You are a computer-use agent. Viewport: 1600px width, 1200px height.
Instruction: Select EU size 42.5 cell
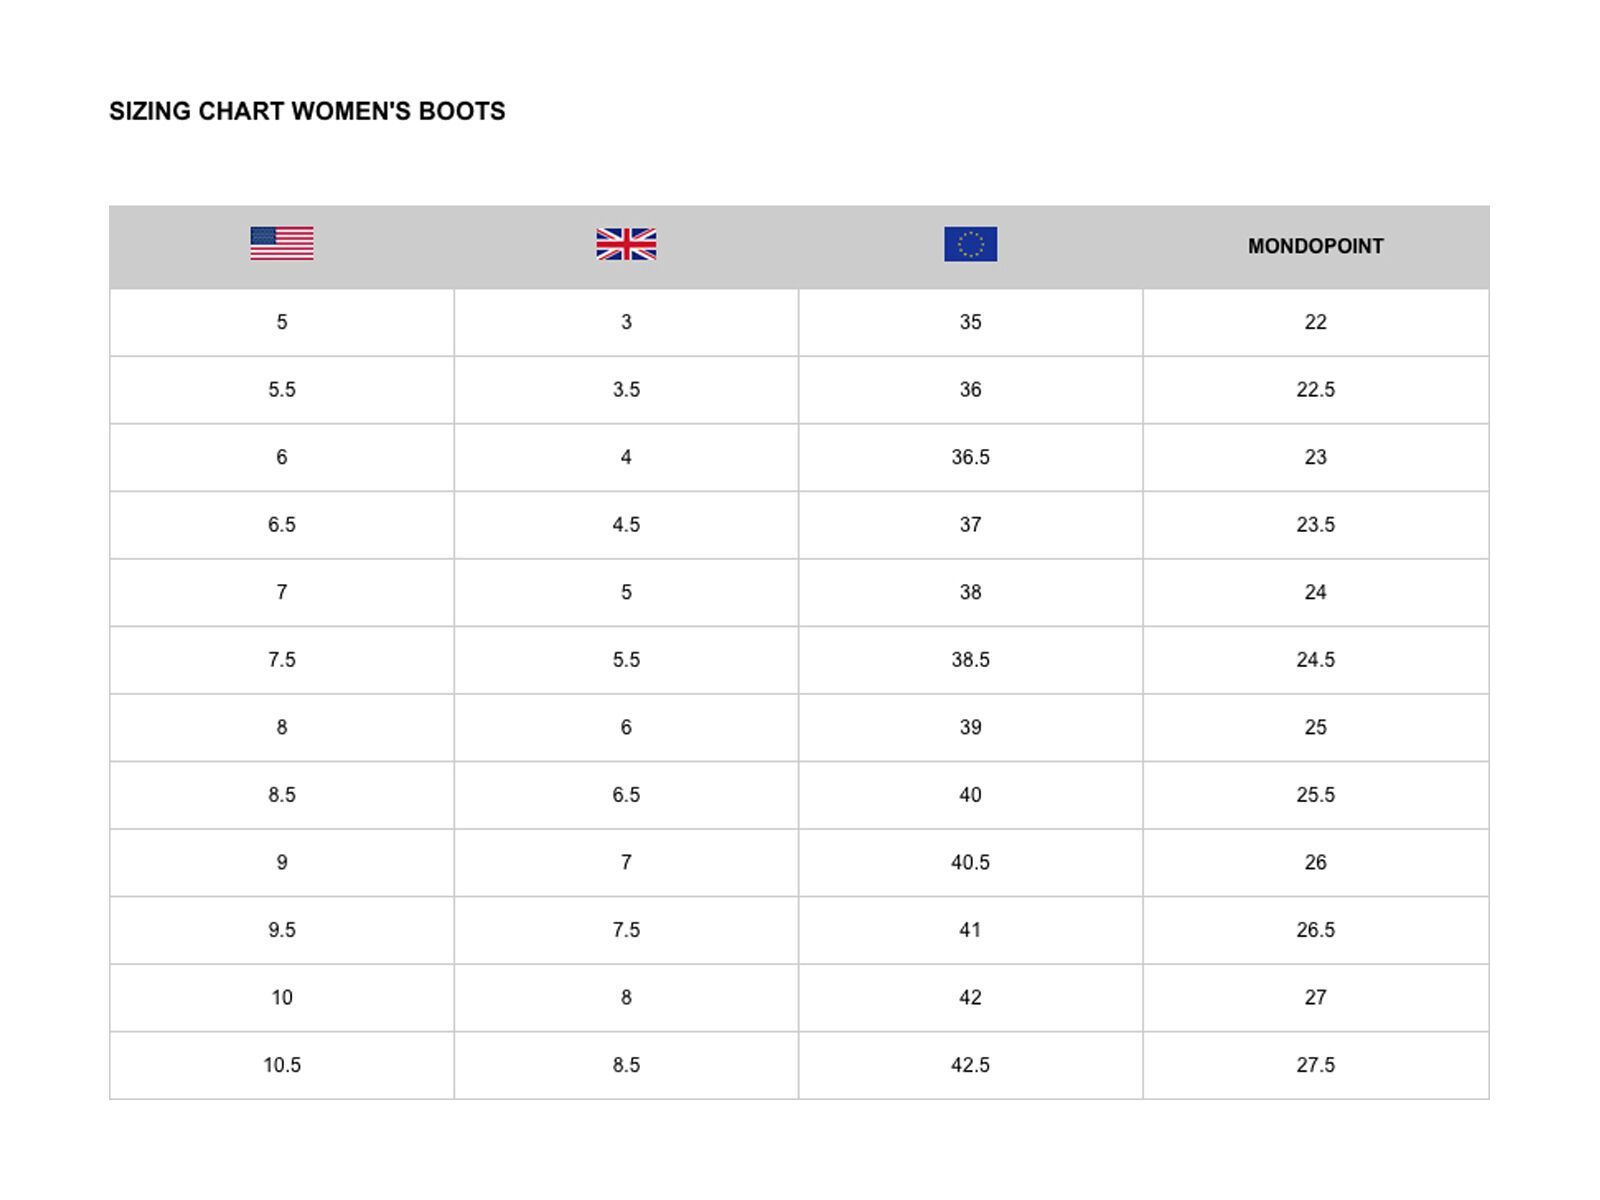tap(970, 1065)
